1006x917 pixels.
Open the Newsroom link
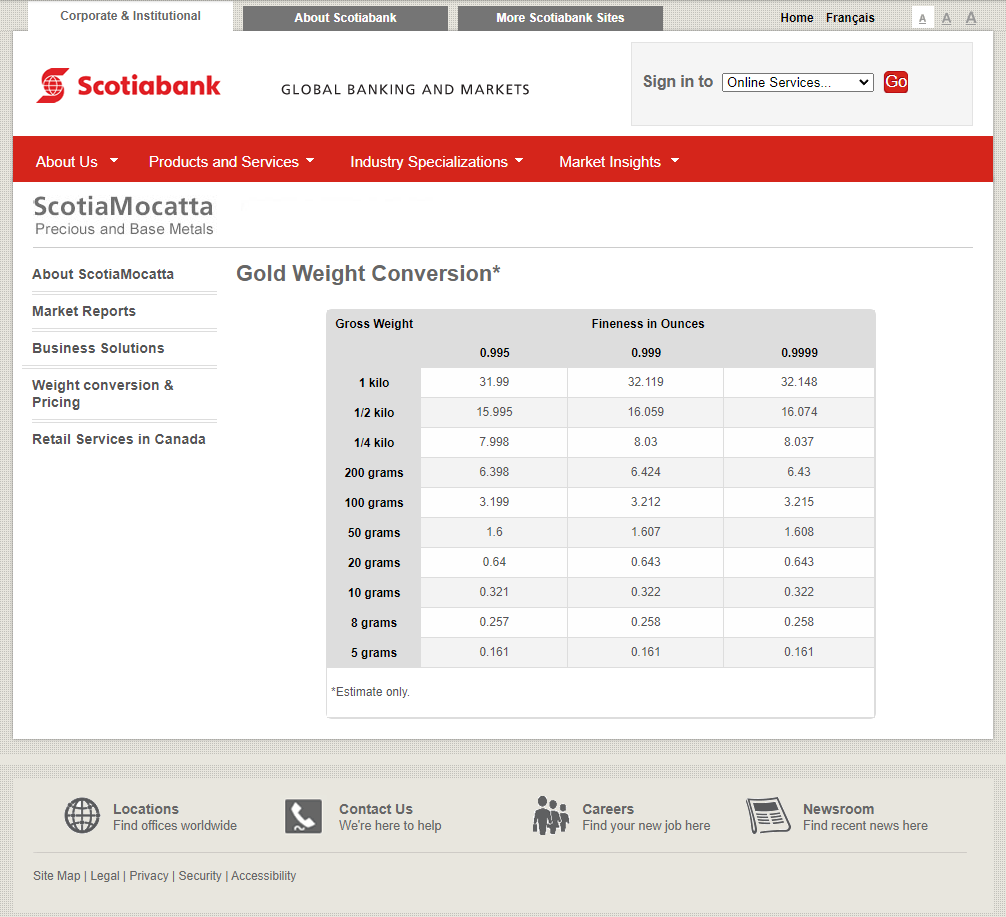coord(839,809)
